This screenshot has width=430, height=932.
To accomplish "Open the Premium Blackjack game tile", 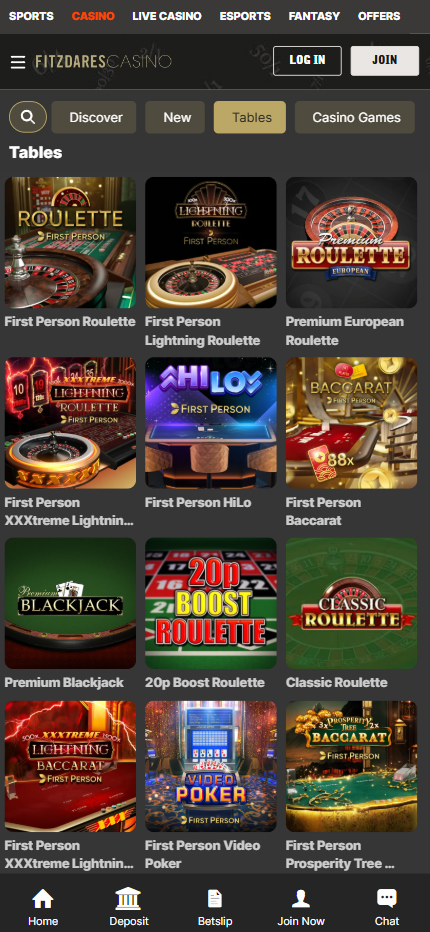I will (x=70, y=603).
